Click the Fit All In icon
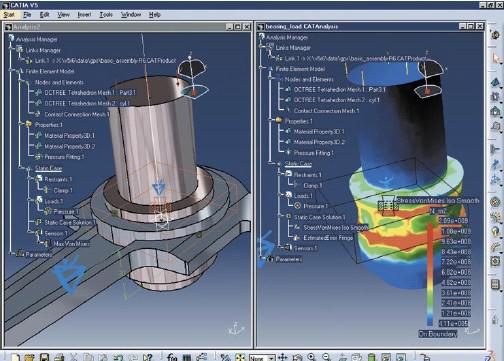 240,357
